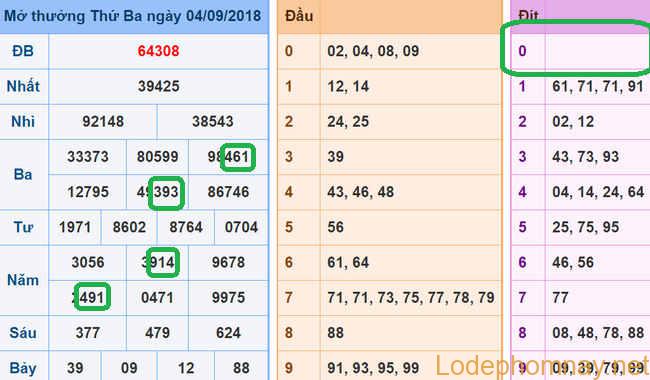The width and height of the screenshot is (650, 380).
Task: Click Đầu row 1 values '12, 14'
Action: click(348, 86)
